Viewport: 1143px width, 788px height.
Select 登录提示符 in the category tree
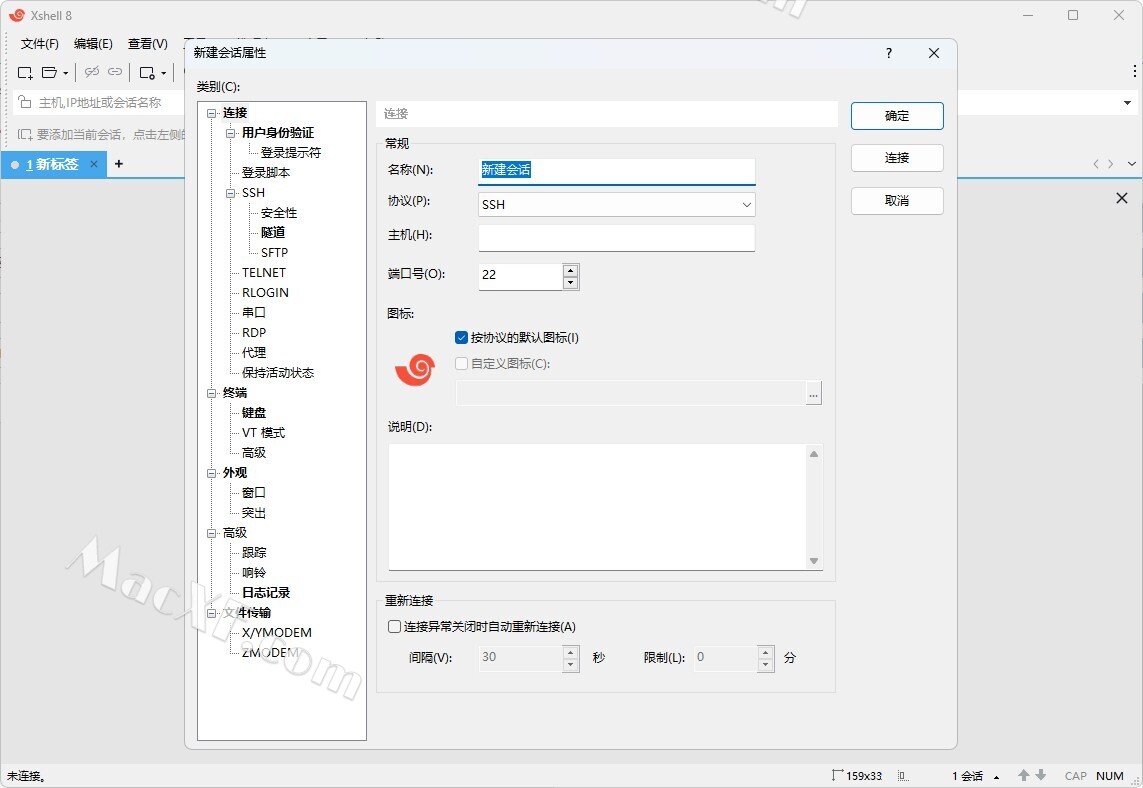[x=291, y=152]
